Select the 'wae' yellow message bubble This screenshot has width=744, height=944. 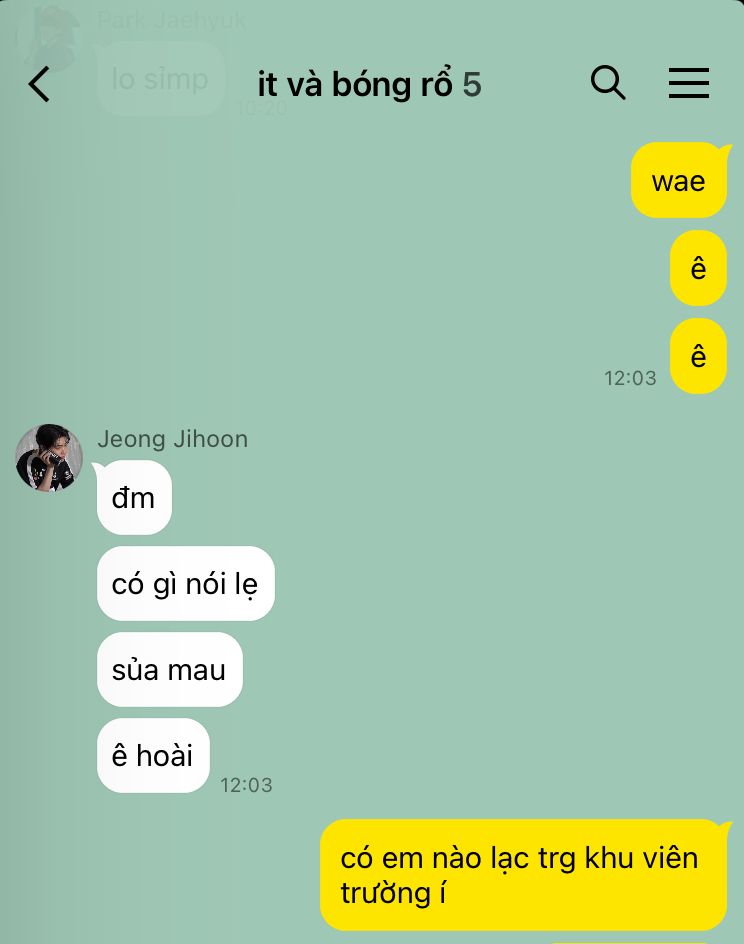pos(679,180)
